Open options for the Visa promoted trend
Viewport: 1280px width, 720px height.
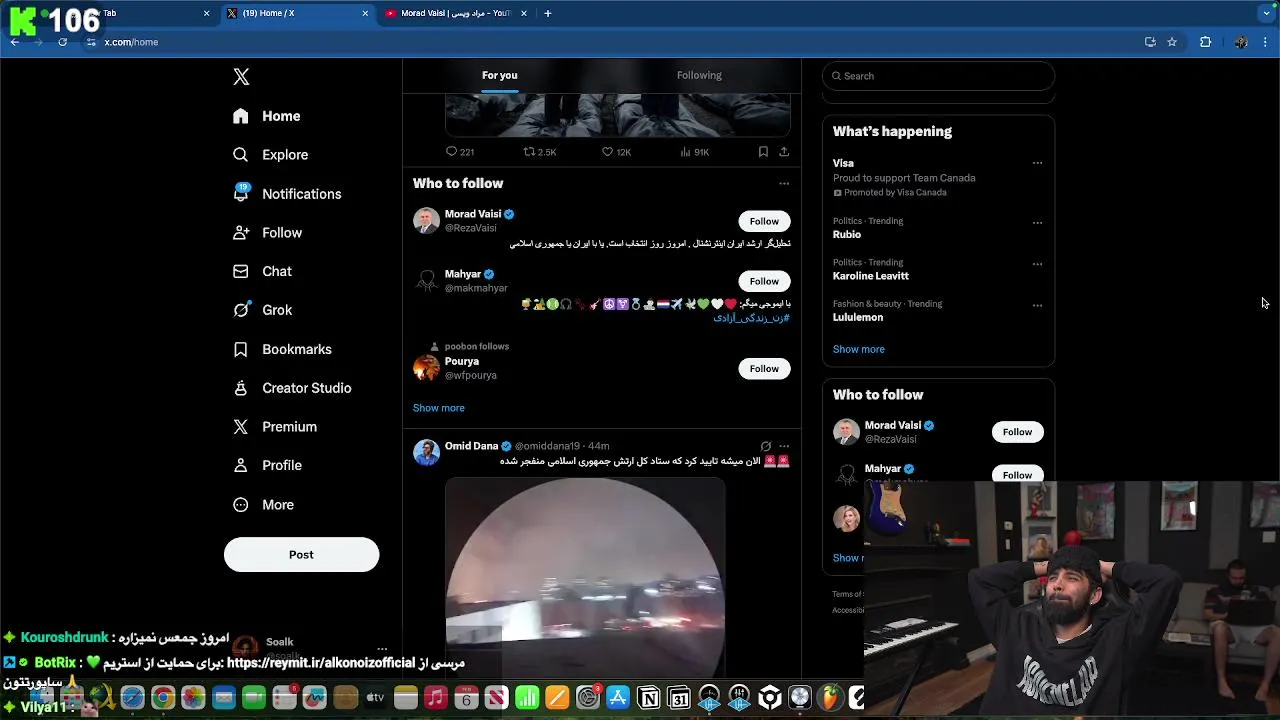click(1037, 163)
